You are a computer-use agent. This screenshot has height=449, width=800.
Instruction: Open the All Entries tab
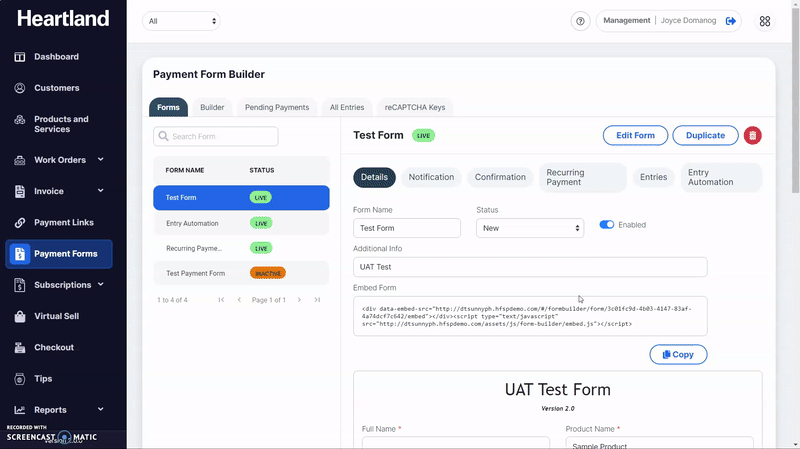347,107
